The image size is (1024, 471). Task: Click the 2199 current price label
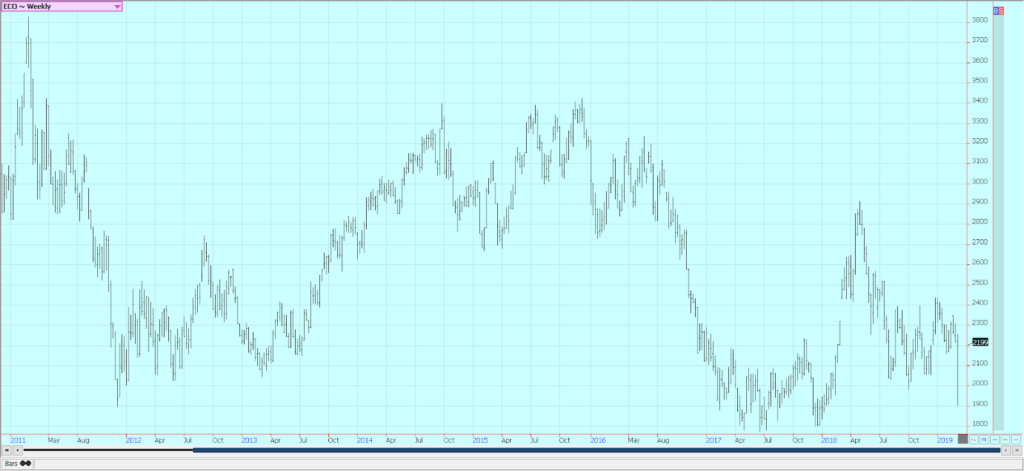(x=980, y=342)
